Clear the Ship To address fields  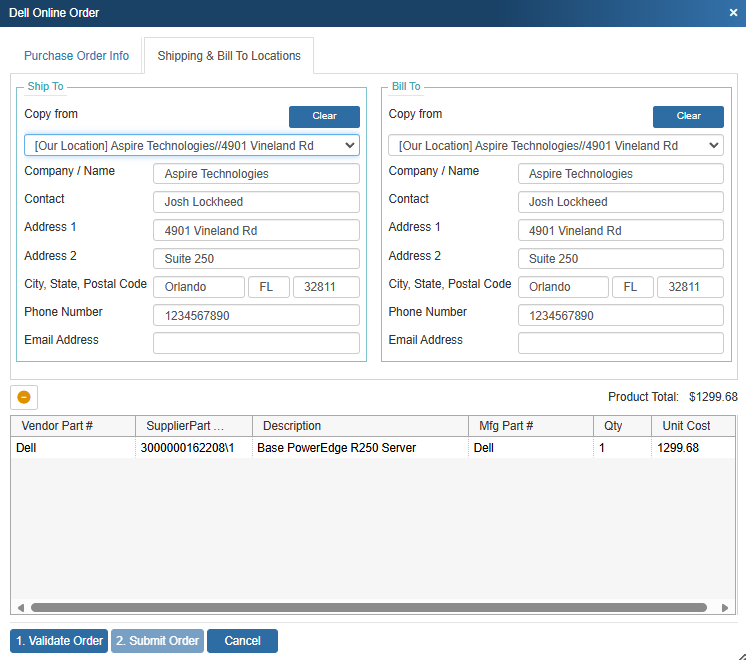324,116
